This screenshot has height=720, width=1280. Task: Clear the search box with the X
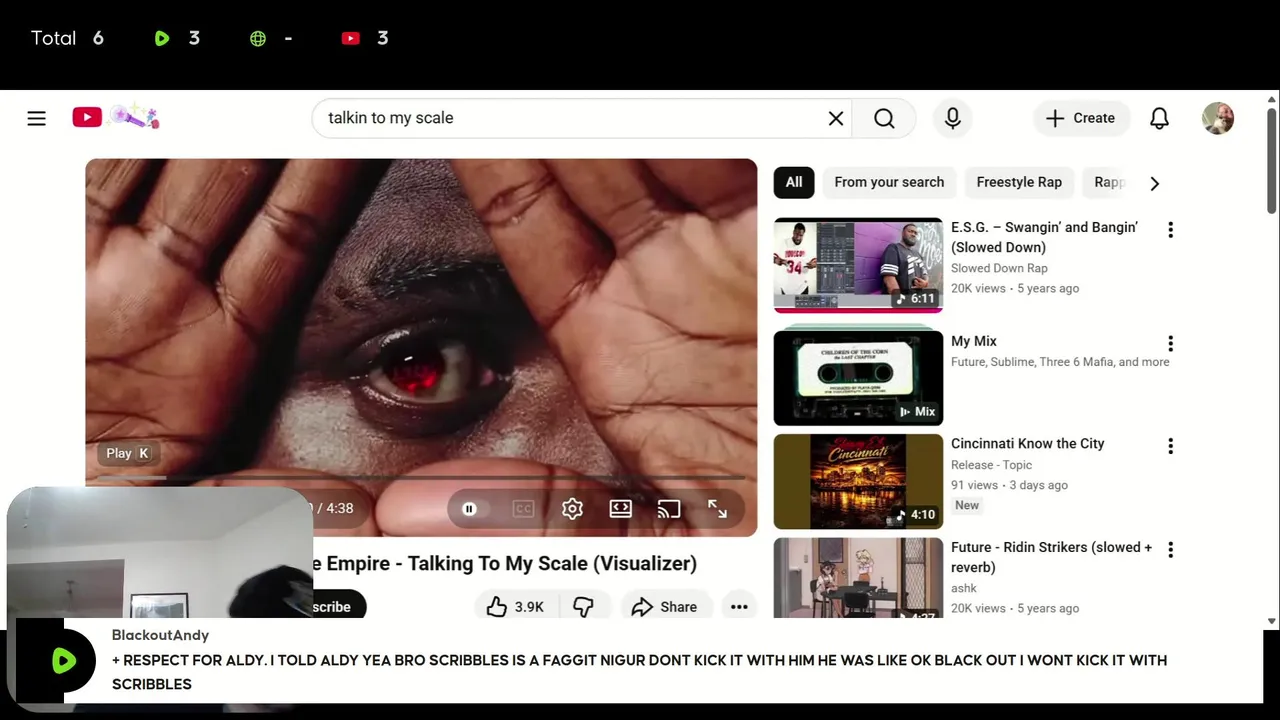pyautogui.click(x=836, y=118)
